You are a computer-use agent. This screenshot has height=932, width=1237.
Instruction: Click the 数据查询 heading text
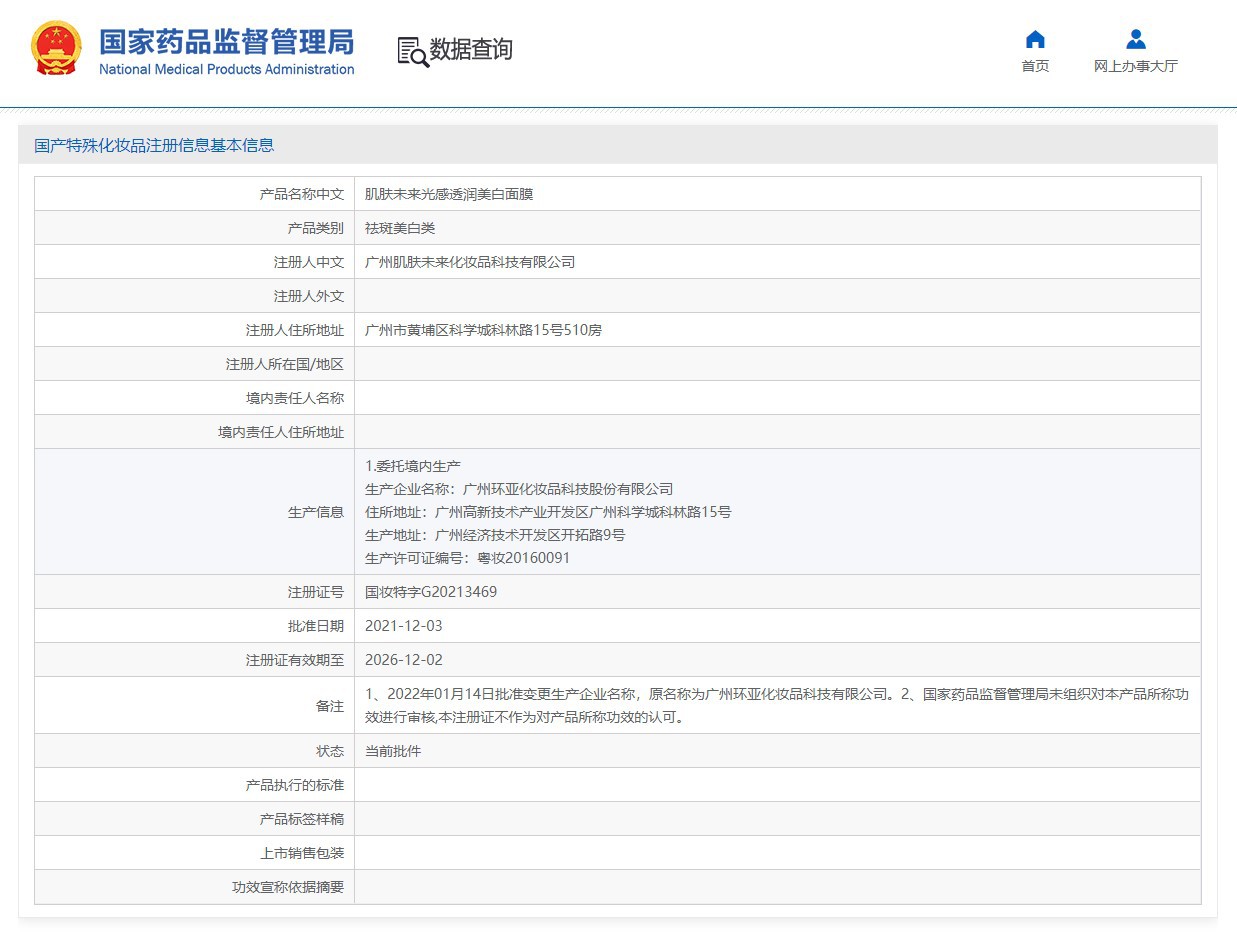(471, 49)
